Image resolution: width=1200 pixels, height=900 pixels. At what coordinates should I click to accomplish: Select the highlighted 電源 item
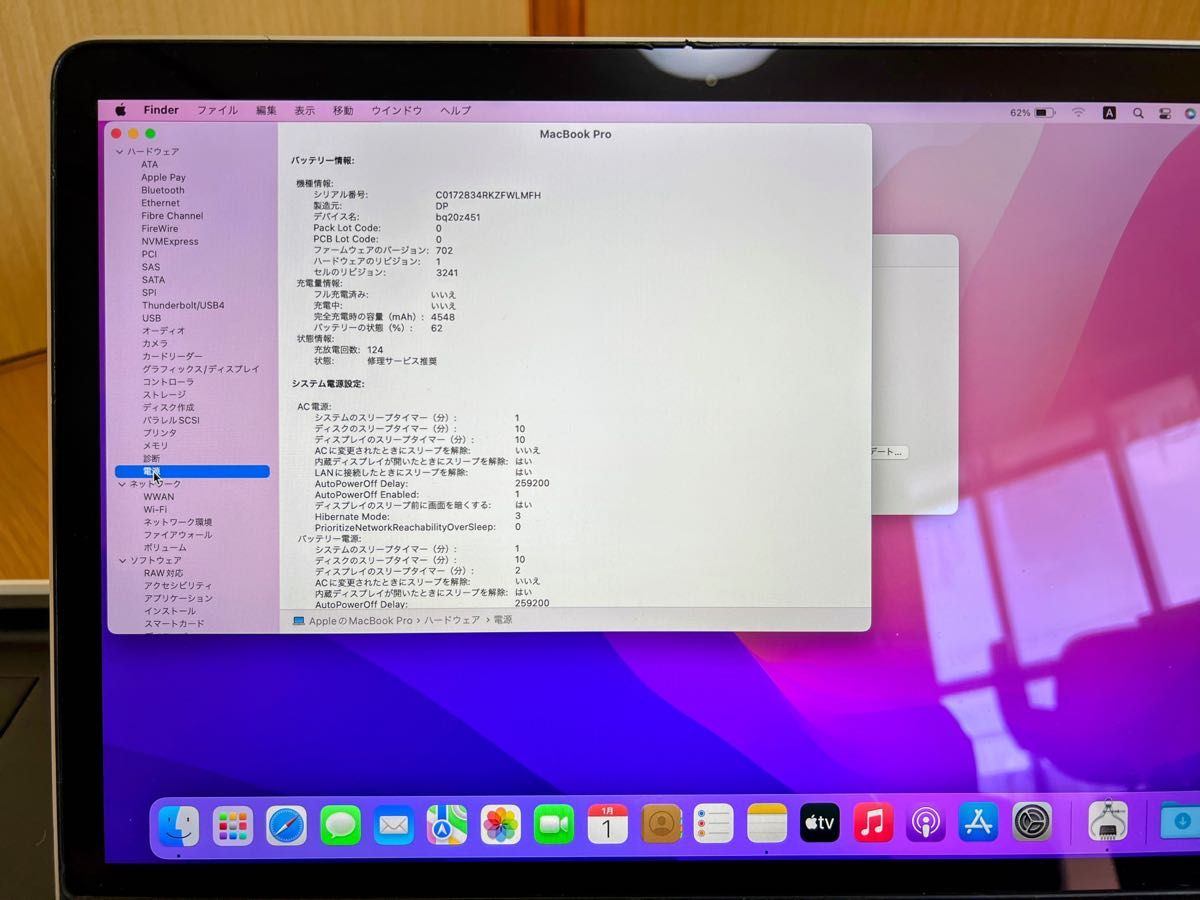point(192,471)
